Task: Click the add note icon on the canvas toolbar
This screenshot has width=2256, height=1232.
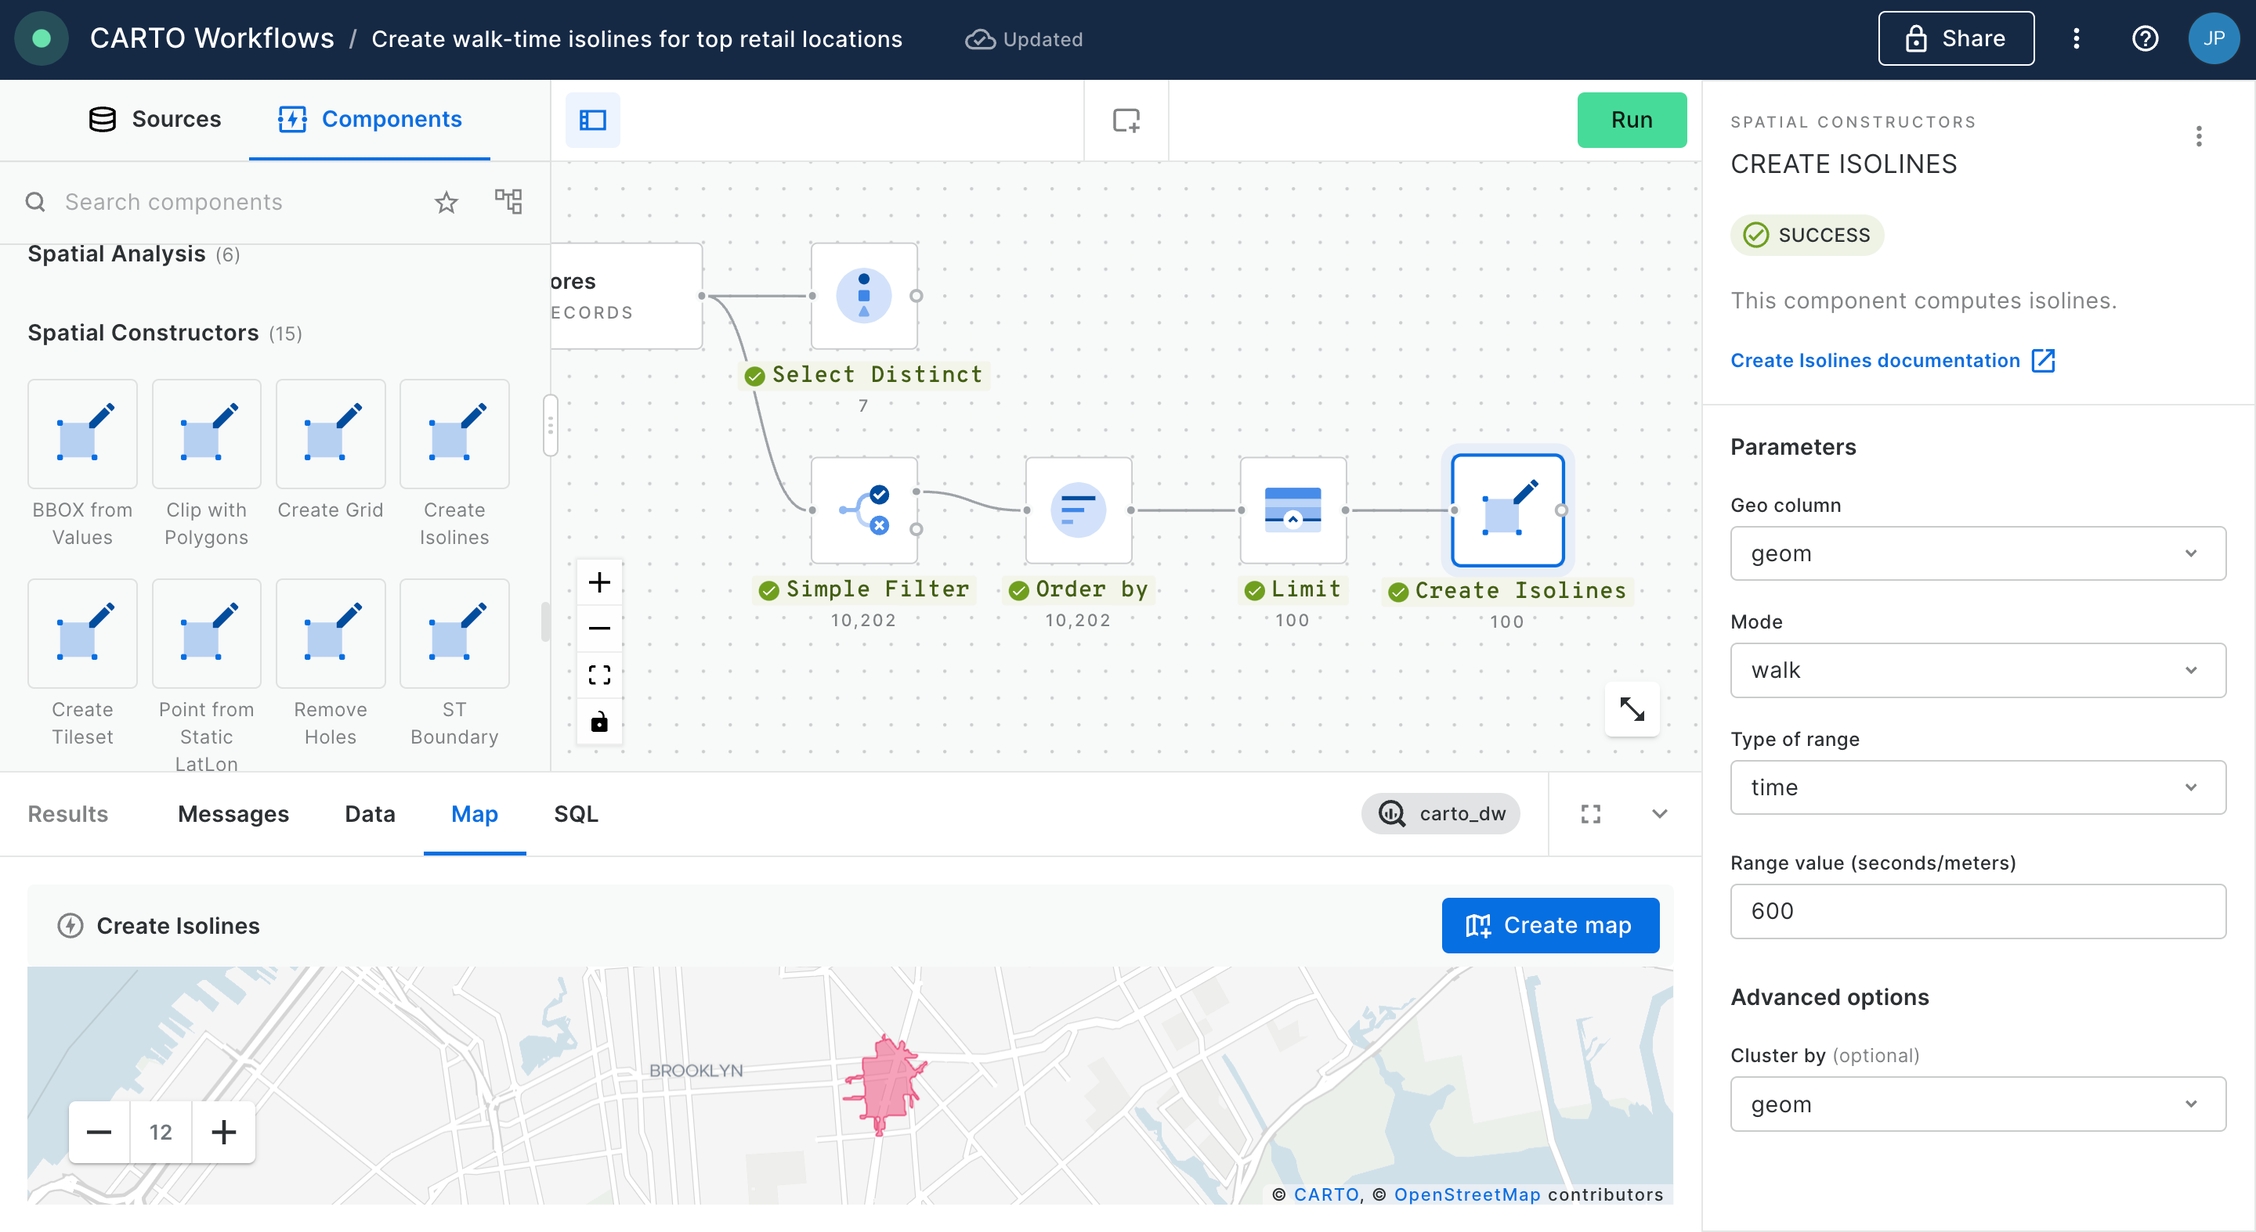Action: [x=1126, y=120]
